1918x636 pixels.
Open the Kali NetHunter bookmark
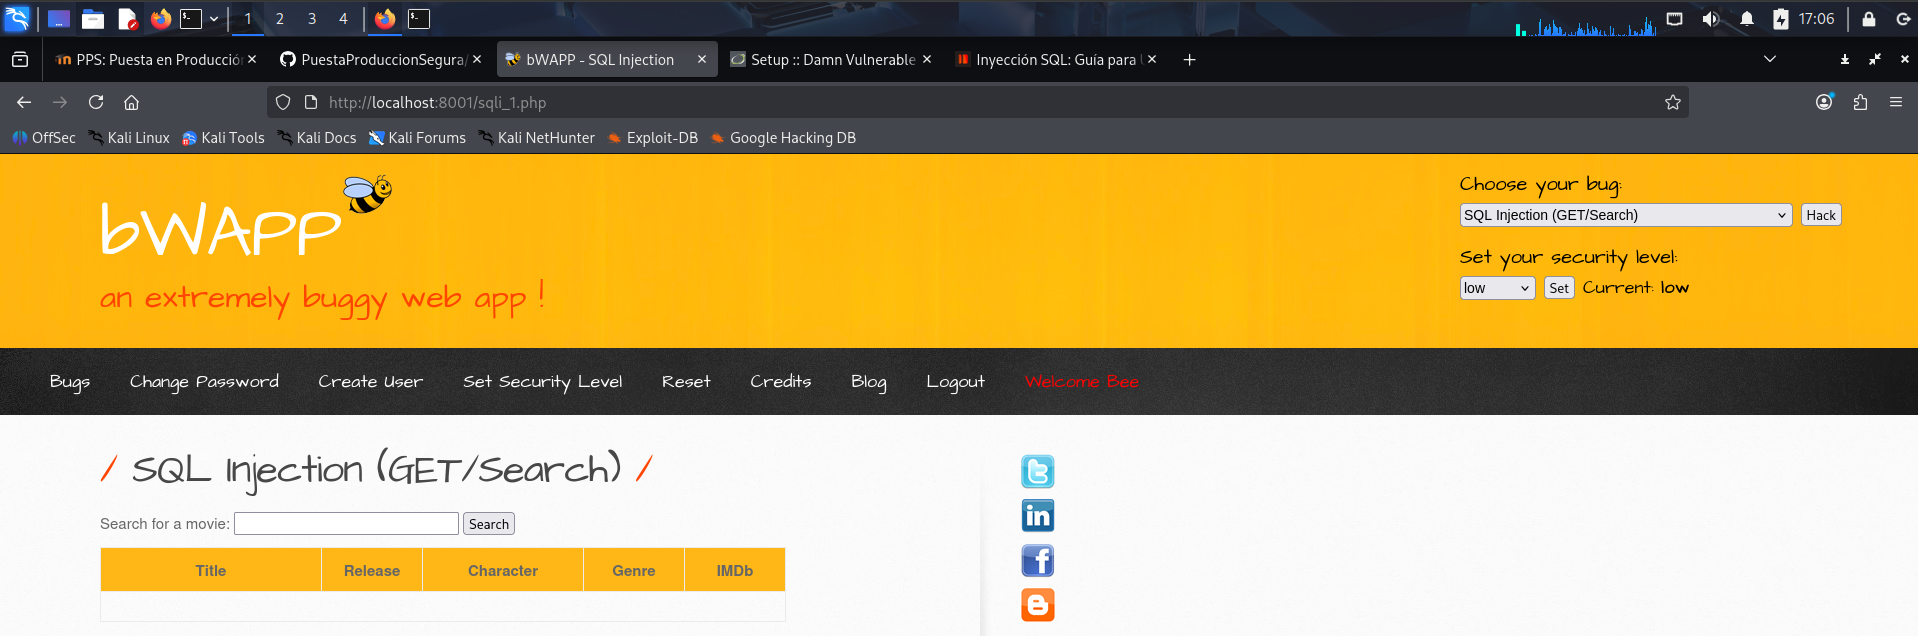click(x=536, y=138)
